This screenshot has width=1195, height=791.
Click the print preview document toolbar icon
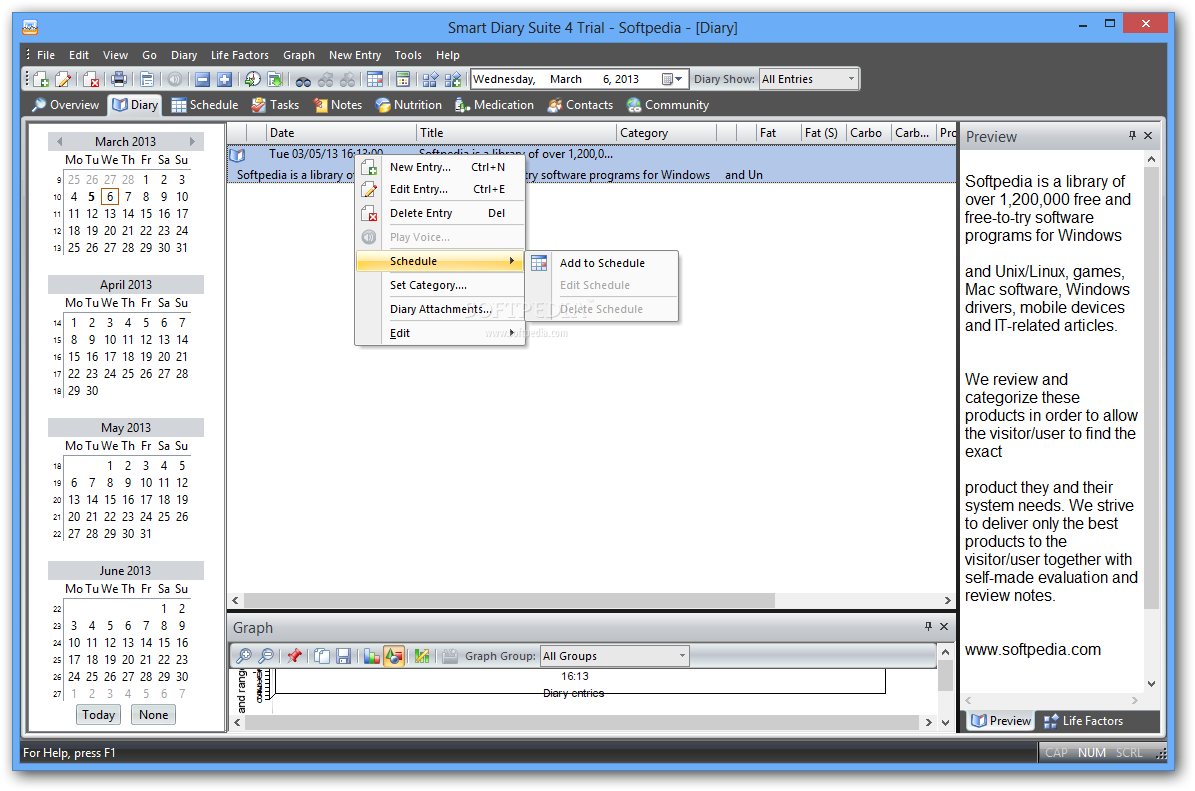coord(147,79)
